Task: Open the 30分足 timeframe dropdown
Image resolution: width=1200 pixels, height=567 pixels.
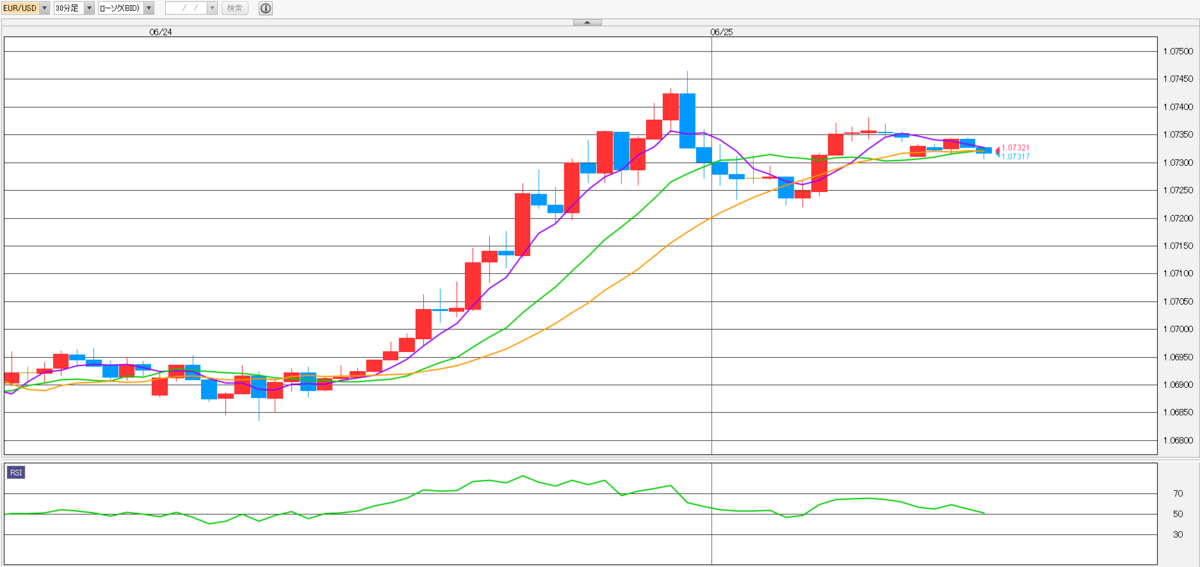Action: coord(90,8)
